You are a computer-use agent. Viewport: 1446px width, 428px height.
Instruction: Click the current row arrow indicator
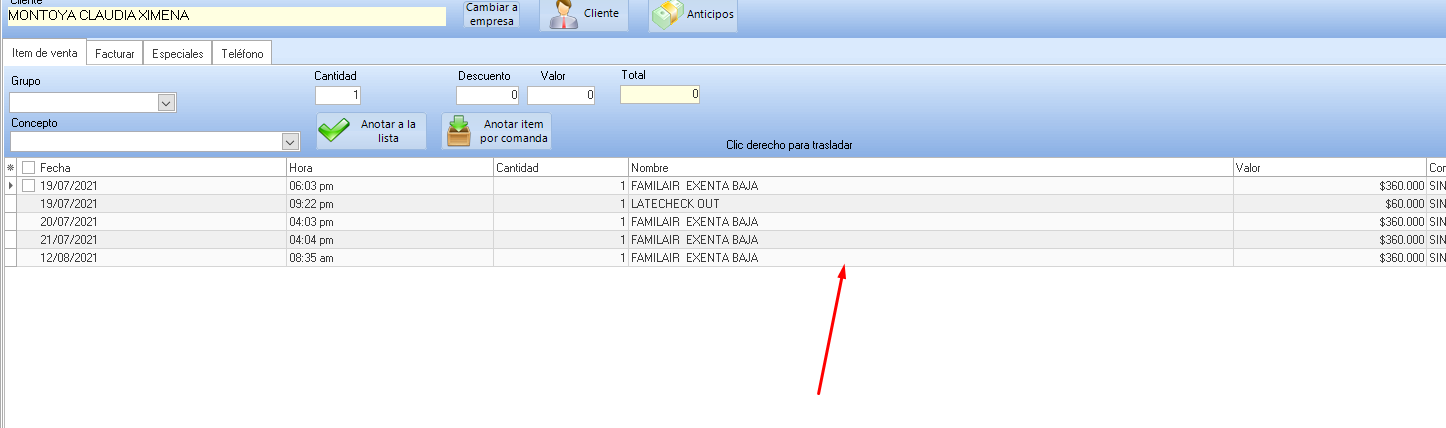click(11, 186)
